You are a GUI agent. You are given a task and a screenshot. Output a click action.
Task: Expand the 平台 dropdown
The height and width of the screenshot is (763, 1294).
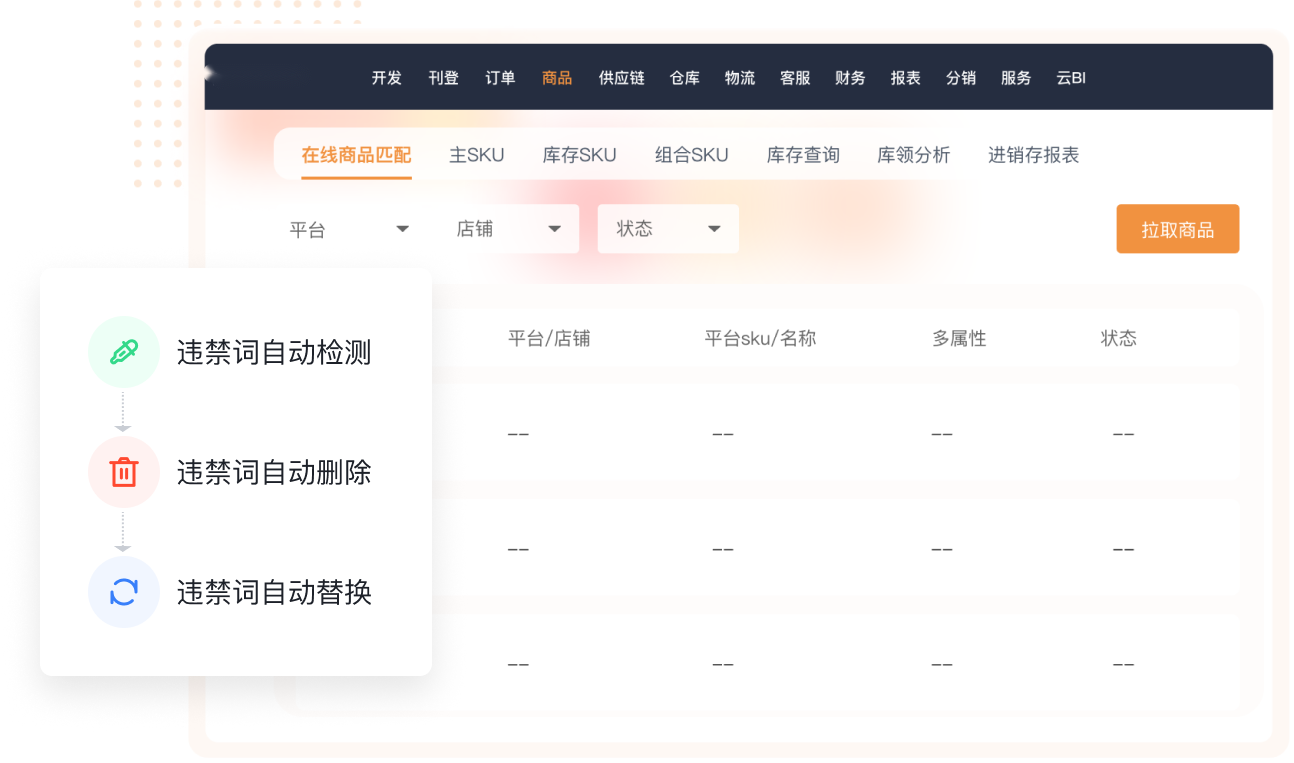click(x=349, y=229)
